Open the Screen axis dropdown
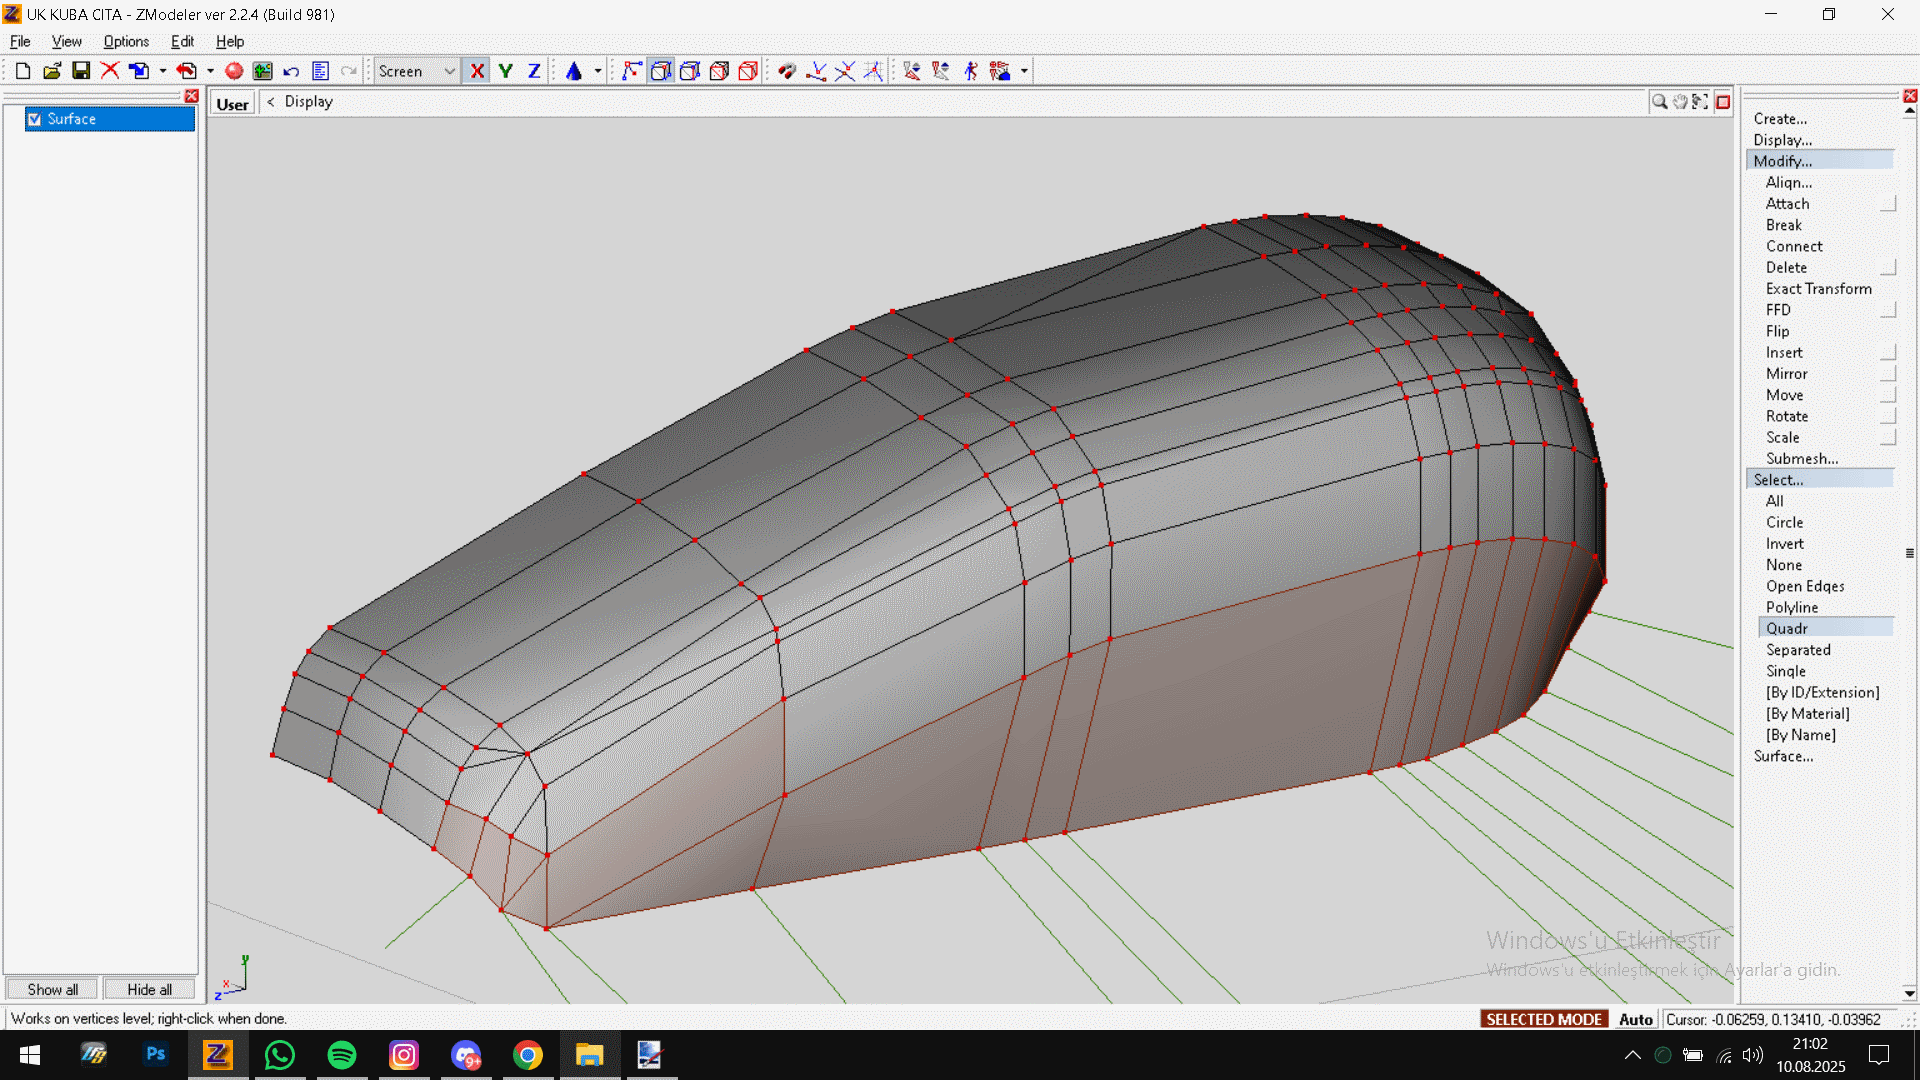The width and height of the screenshot is (1920, 1080). [x=449, y=71]
